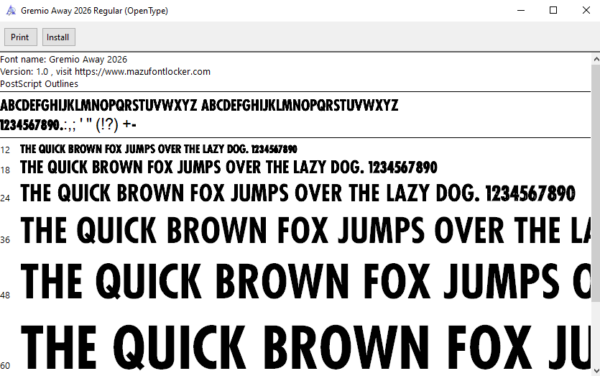Click the size label '12'
Viewport: 600px width, 376px height.
[x=5, y=150]
